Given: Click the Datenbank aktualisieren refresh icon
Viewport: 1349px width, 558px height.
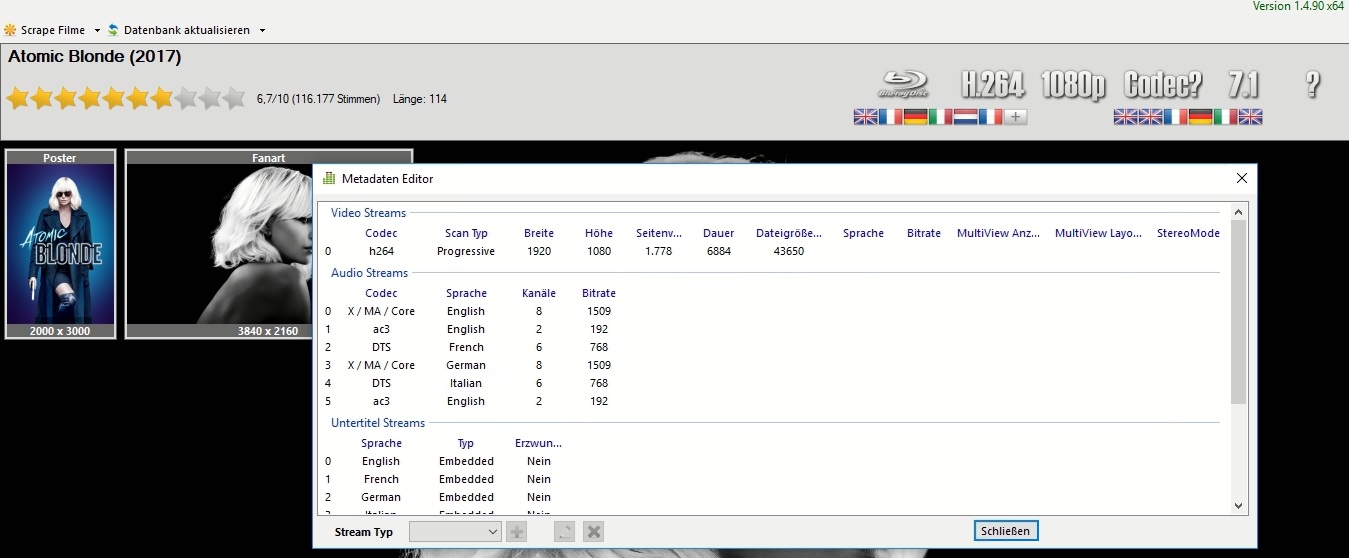Looking at the screenshot, I should 113,30.
